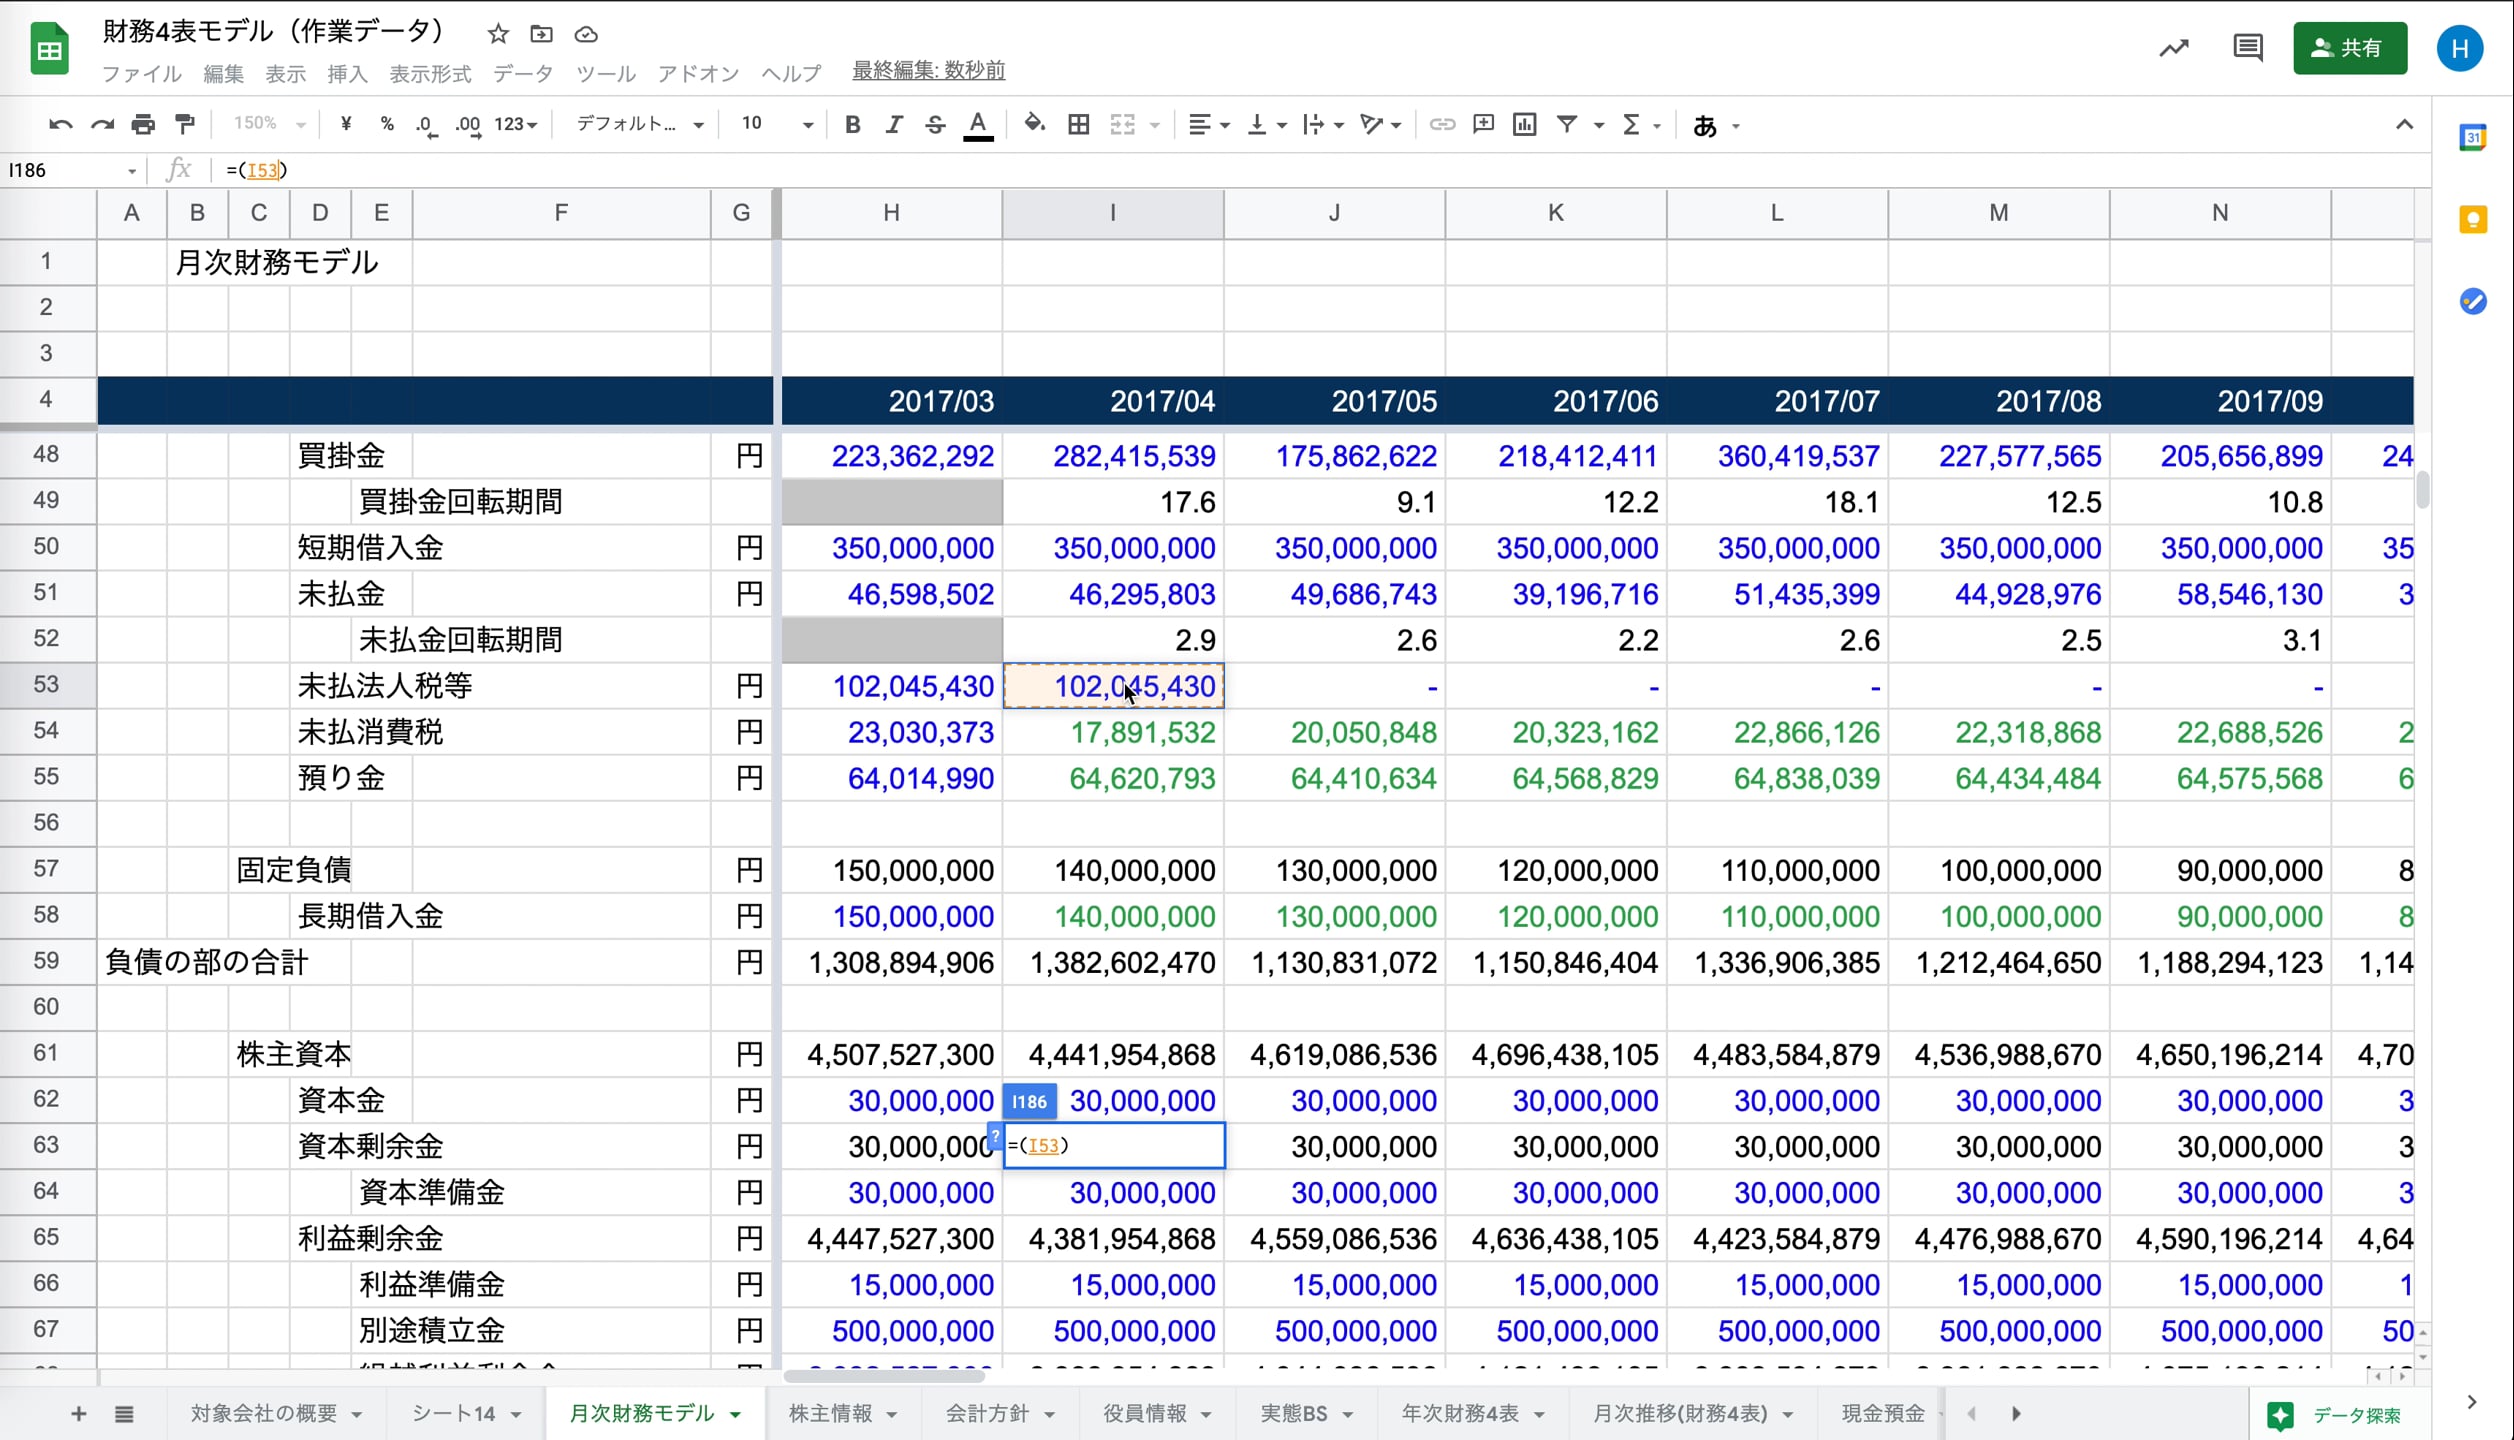Open the font size dropdown
2514x1440 pixels.
(x=777, y=125)
